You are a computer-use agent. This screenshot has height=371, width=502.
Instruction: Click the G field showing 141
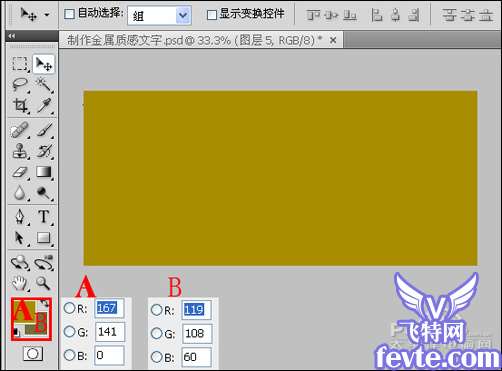[109, 332]
